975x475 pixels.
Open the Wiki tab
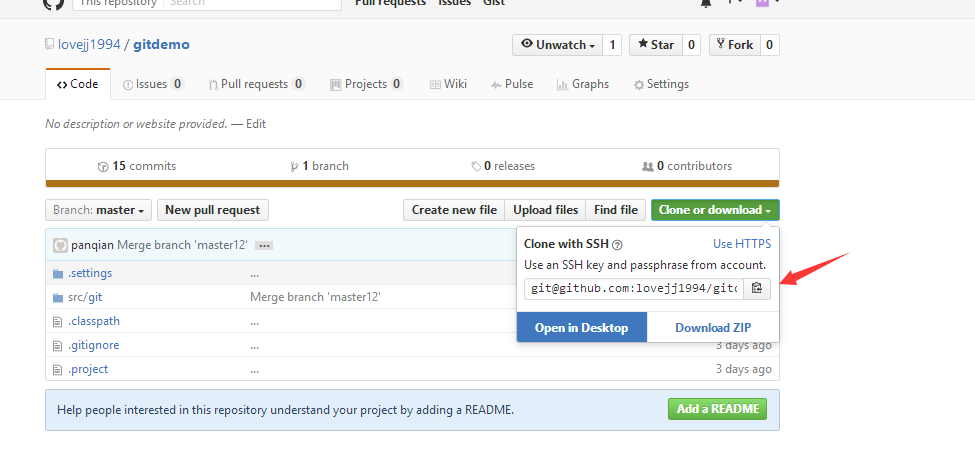[x=448, y=84]
